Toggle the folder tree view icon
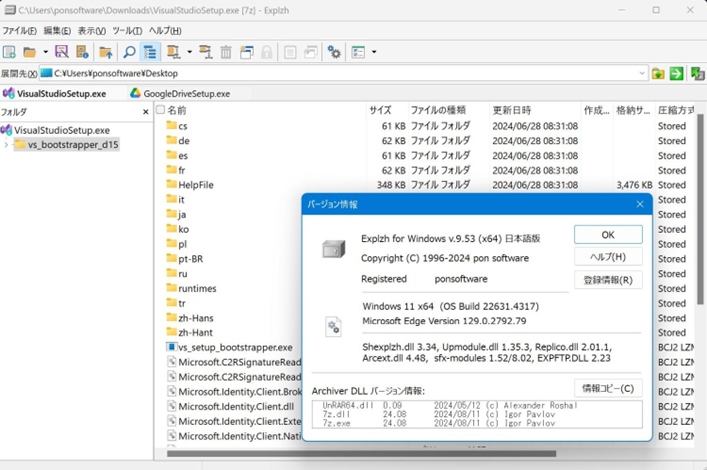Viewport: 707px width, 470px height. pyautogui.click(x=150, y=52)
